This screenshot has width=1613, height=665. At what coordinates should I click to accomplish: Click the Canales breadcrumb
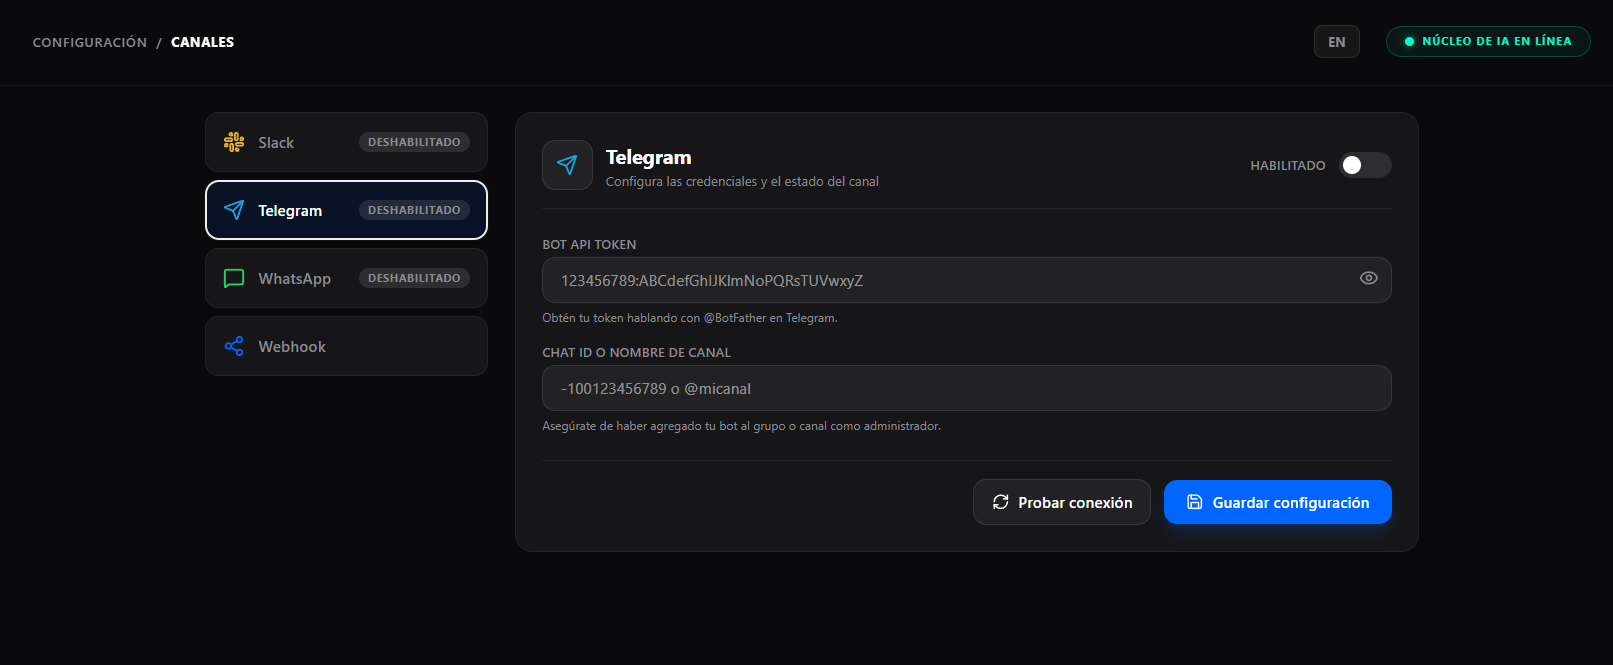(203, 42)
